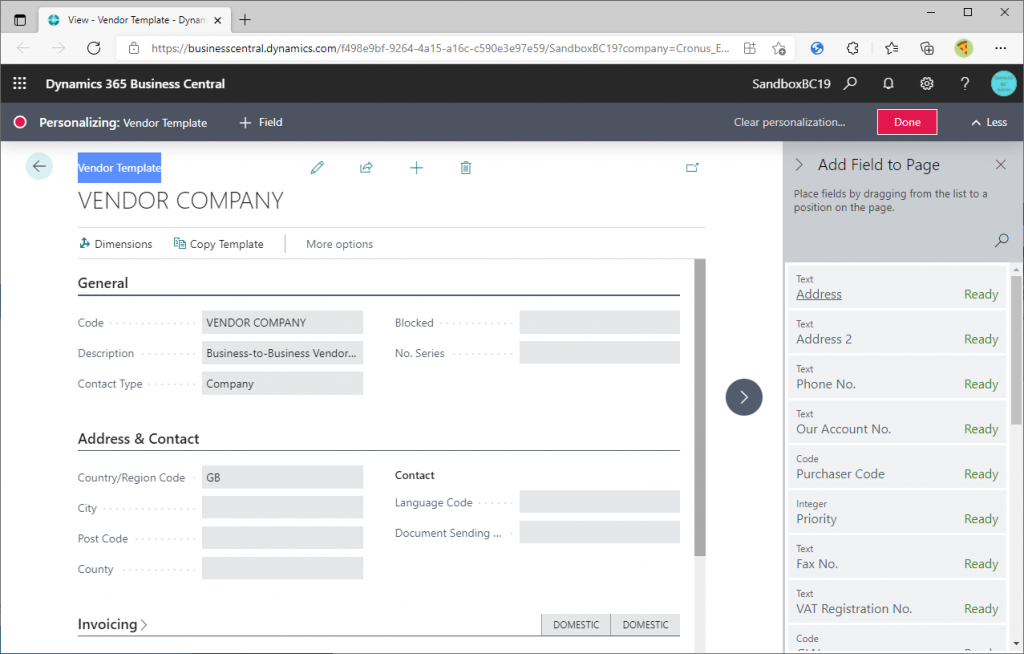Open the notifications bell
The image size is (1024, 654).
click(x=888, y=84)
